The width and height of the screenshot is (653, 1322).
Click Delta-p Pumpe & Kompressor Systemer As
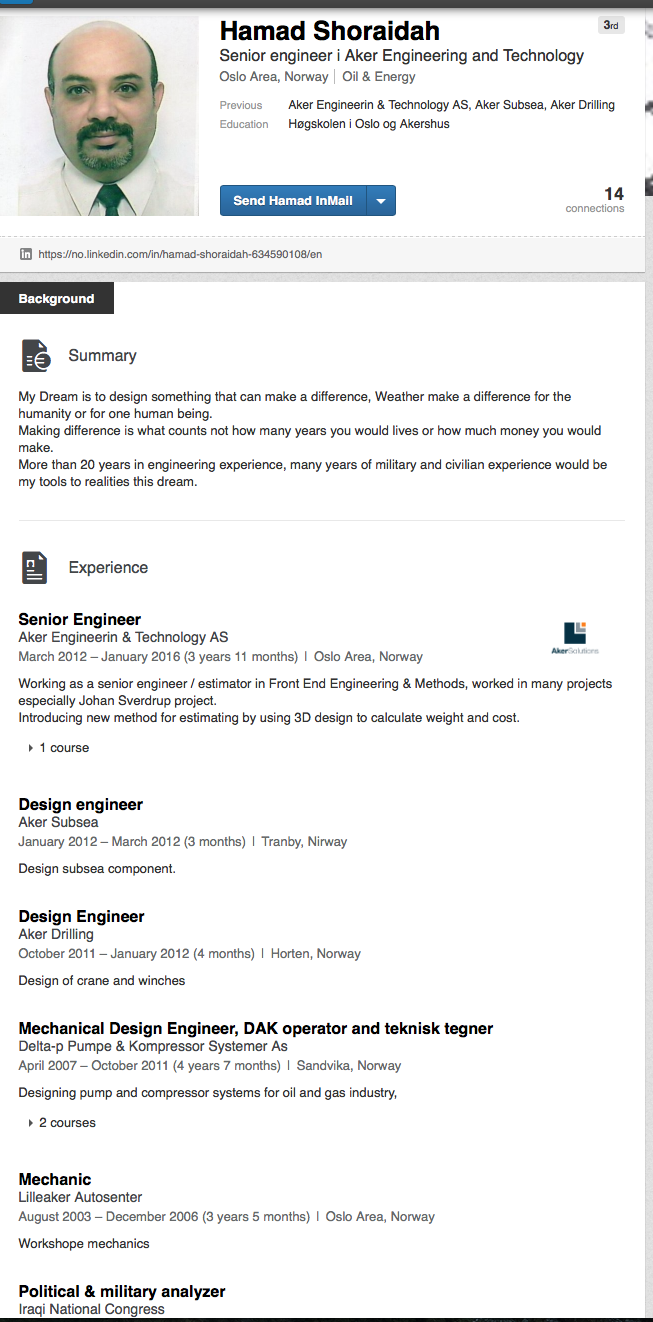(153, 1046)
